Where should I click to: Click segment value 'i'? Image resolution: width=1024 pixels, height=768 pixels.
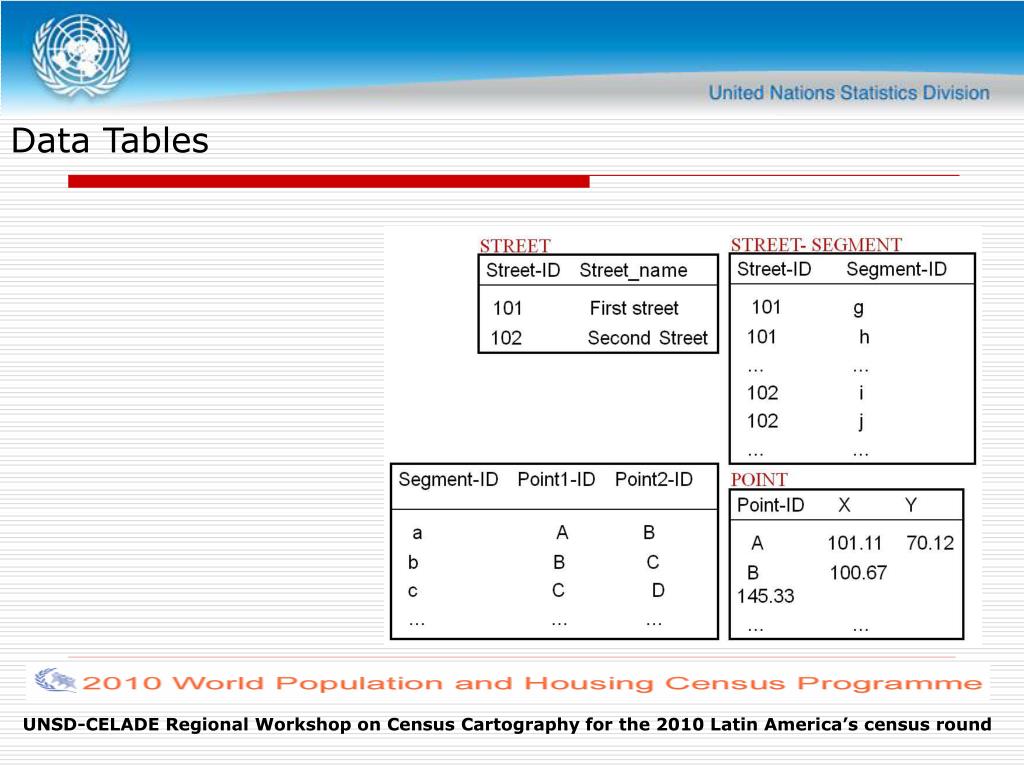click(861, 392)
